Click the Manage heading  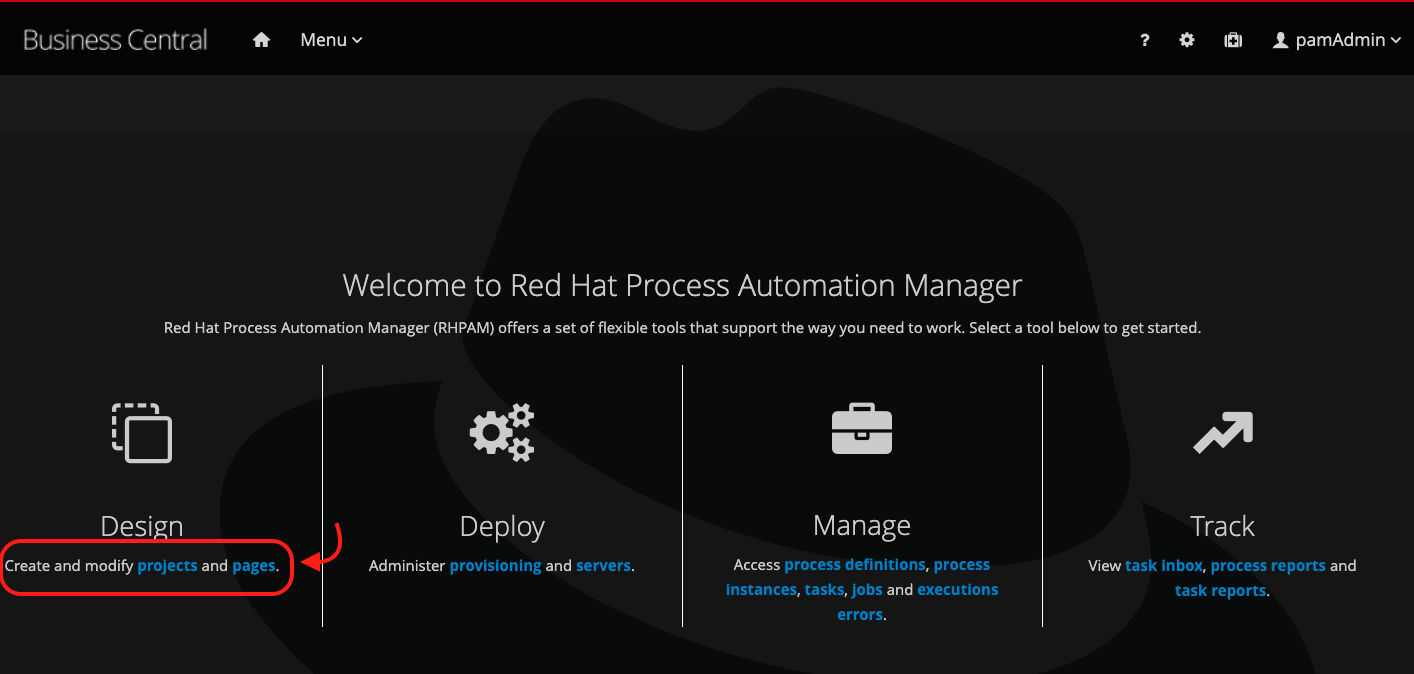[x=862, y=526]
